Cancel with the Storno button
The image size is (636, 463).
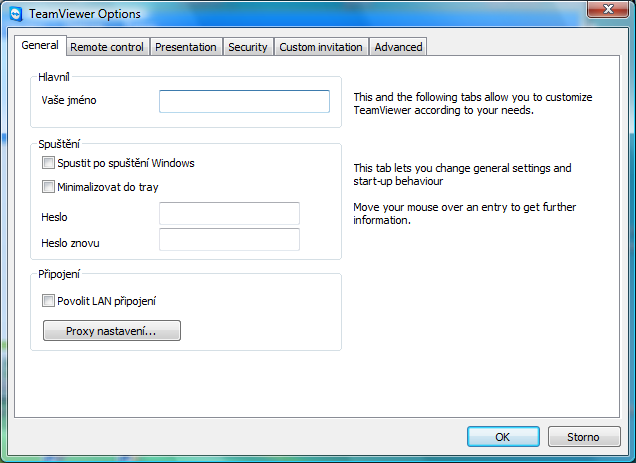584,437
